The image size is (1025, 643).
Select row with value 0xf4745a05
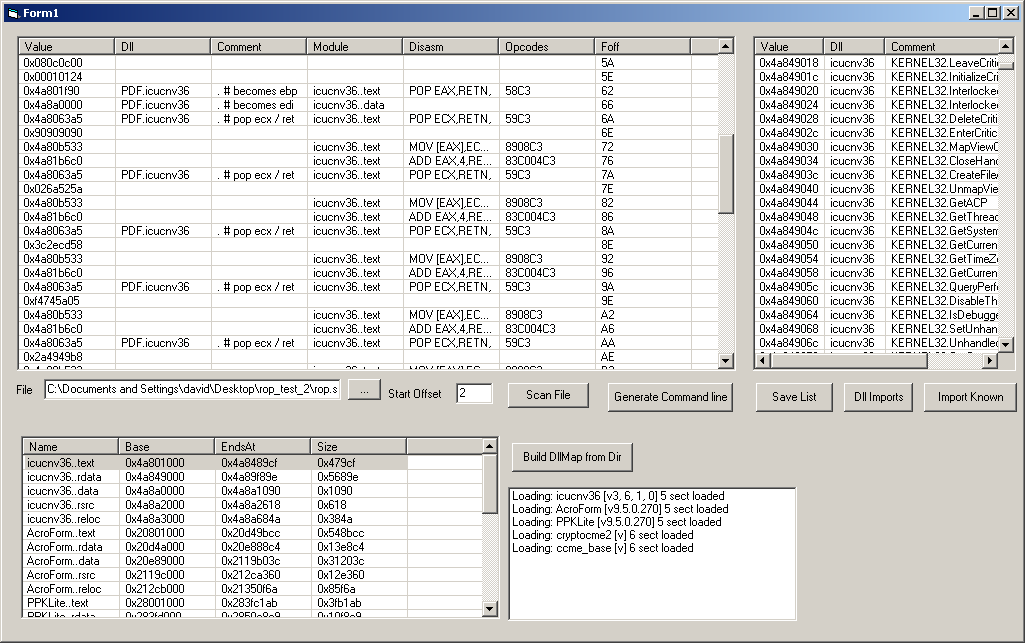click(368, 301)
